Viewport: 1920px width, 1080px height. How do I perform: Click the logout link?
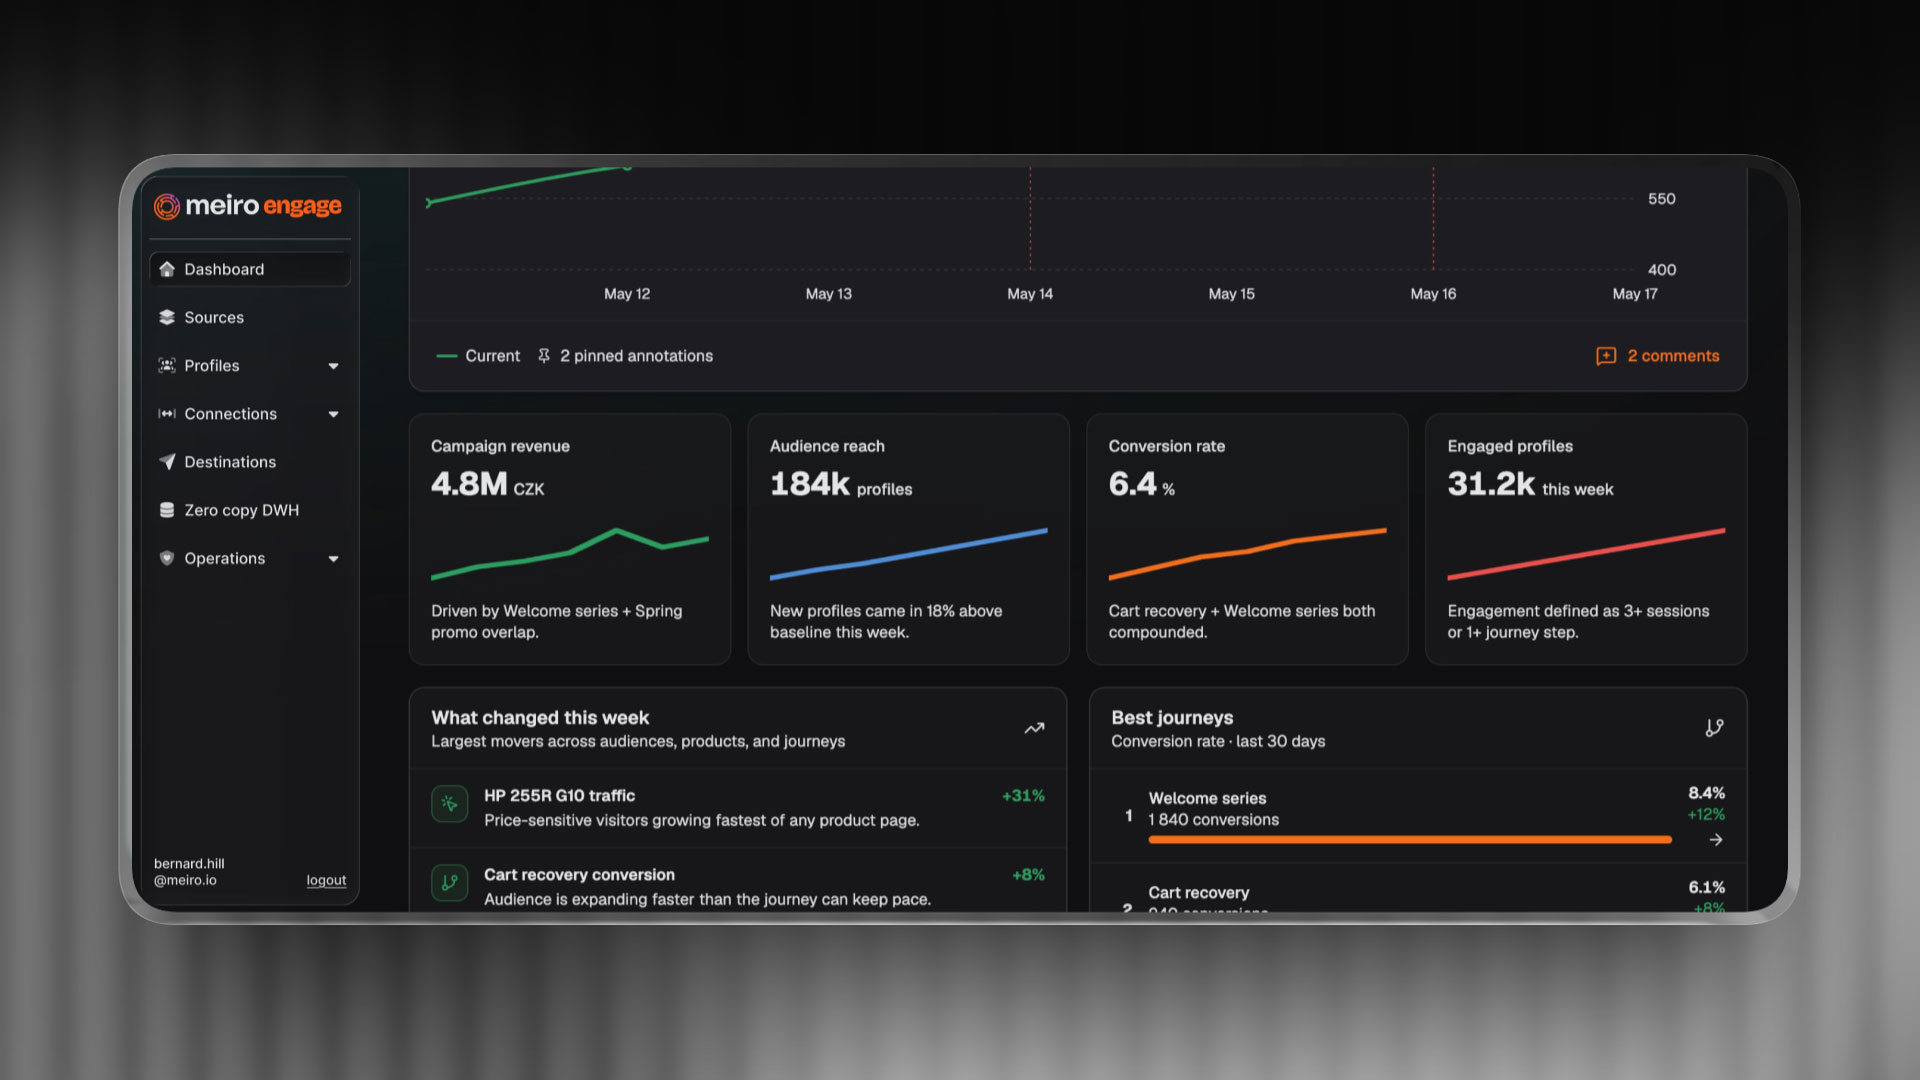[x=326, y=880]
